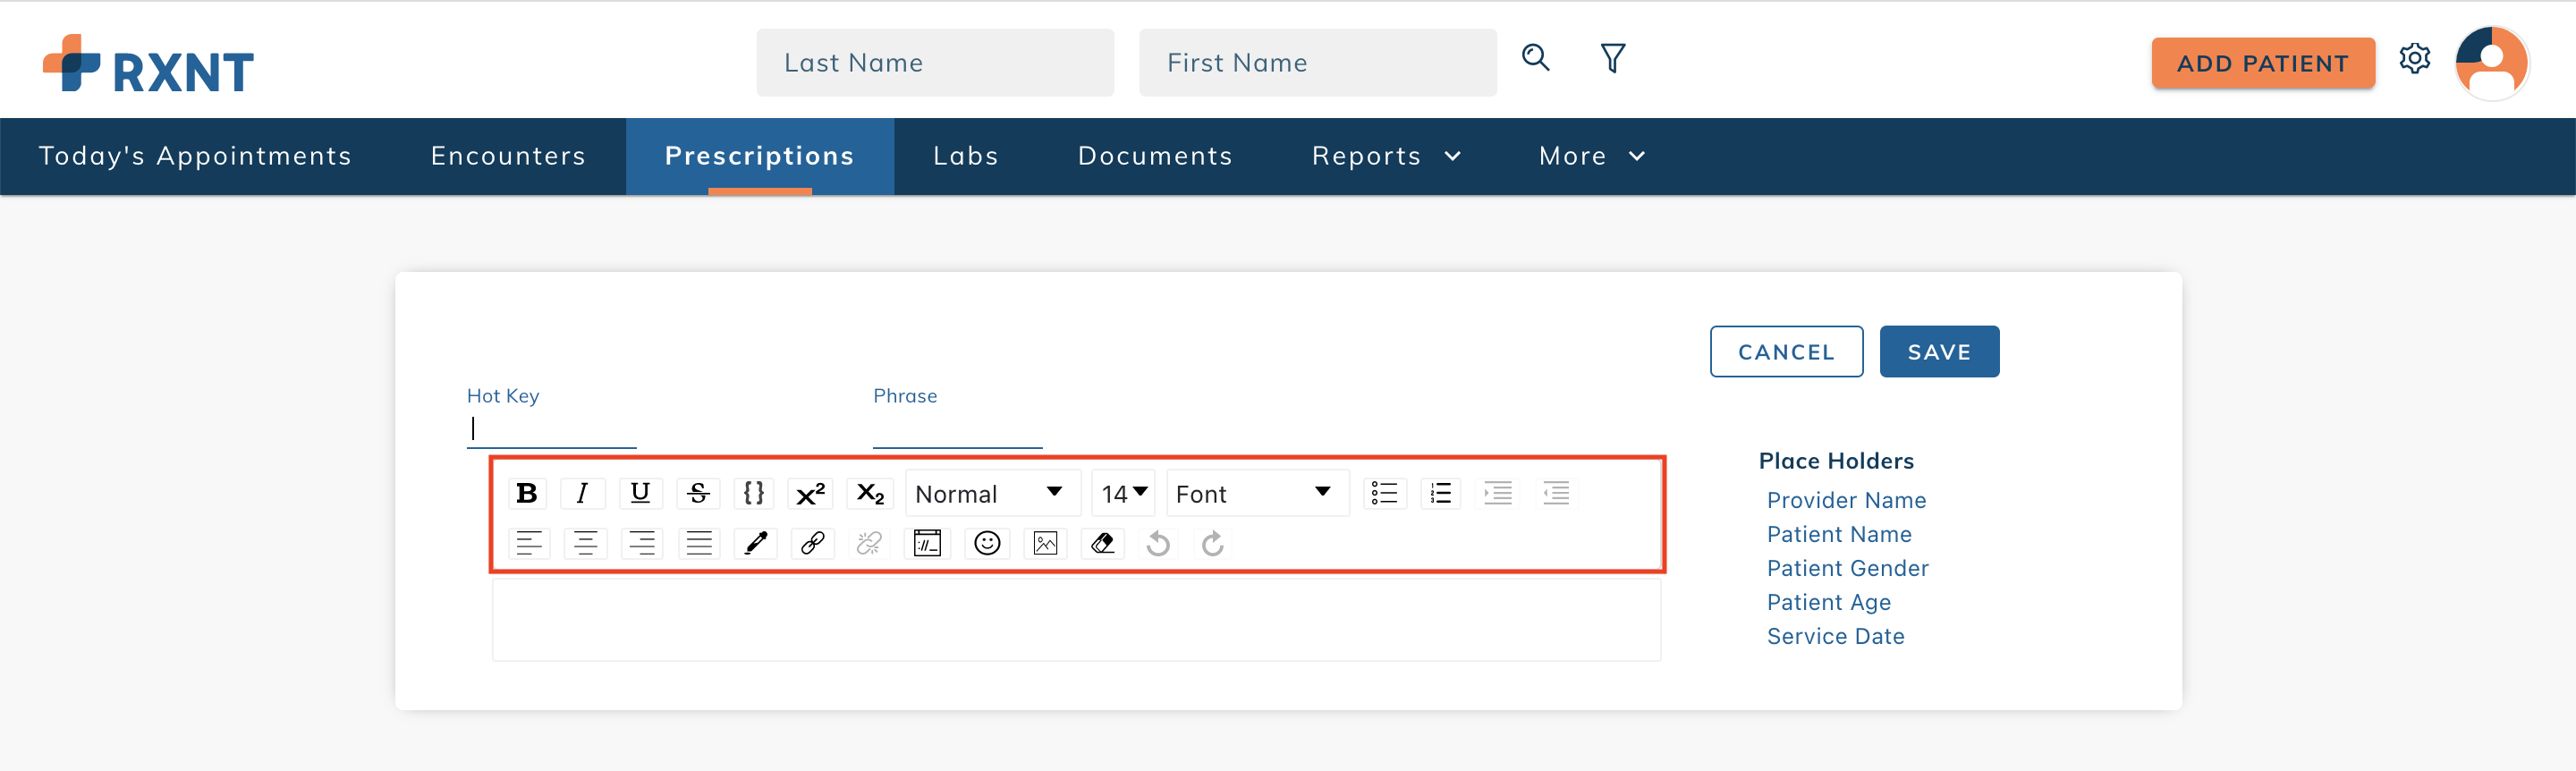Open the patient filter funnel icon

(x=1612, y=58)
